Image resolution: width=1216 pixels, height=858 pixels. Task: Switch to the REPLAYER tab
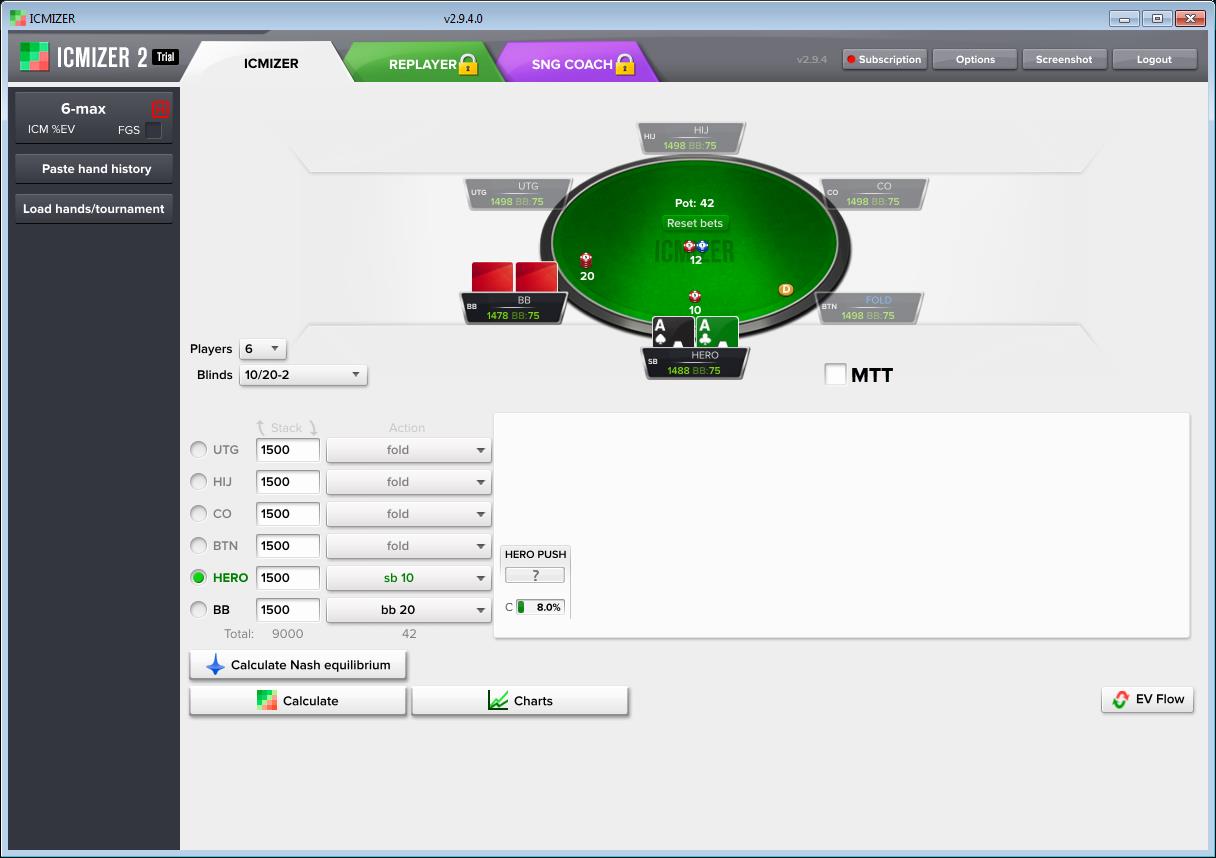point(422,64)
